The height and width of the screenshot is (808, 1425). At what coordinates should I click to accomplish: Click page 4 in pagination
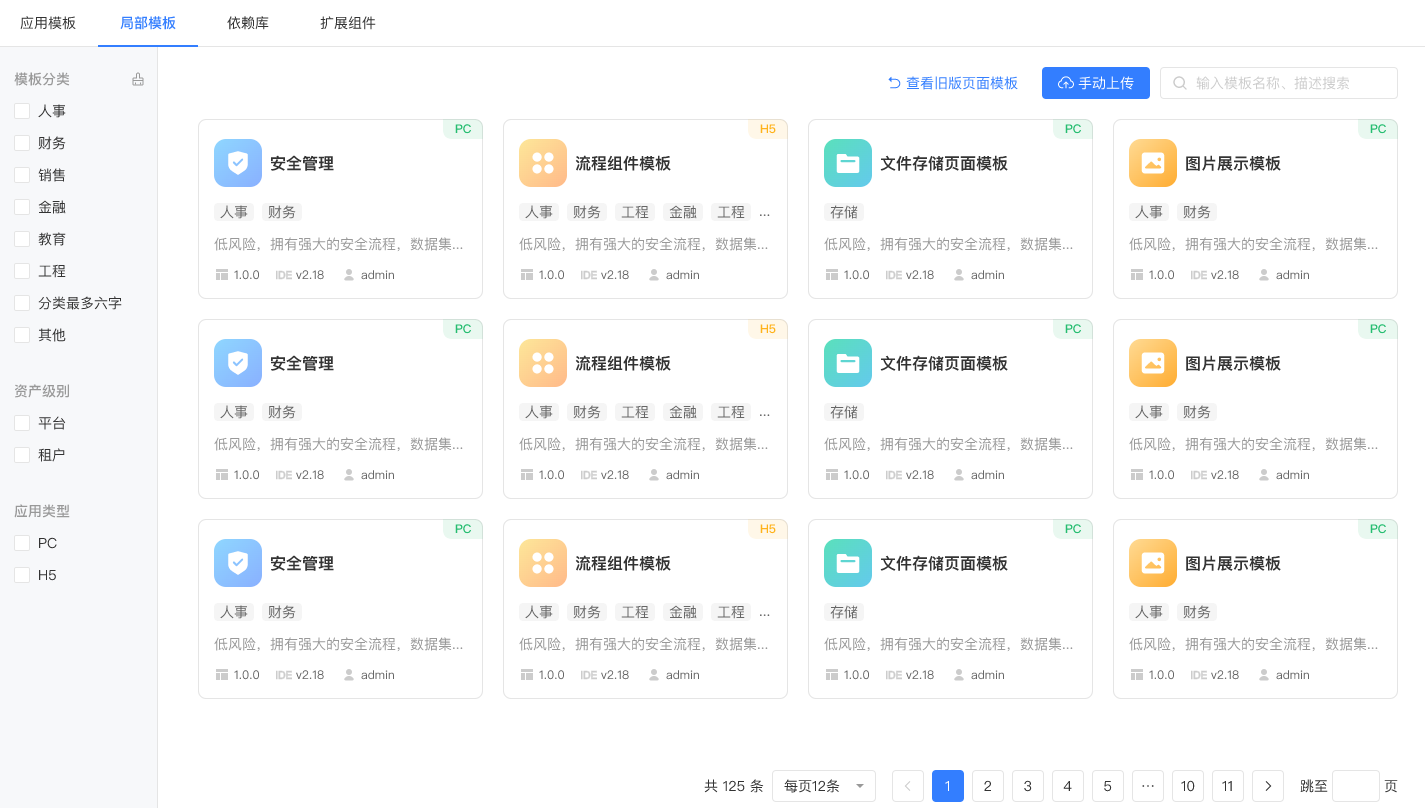pyautogui.click(x=1068, y=786)
